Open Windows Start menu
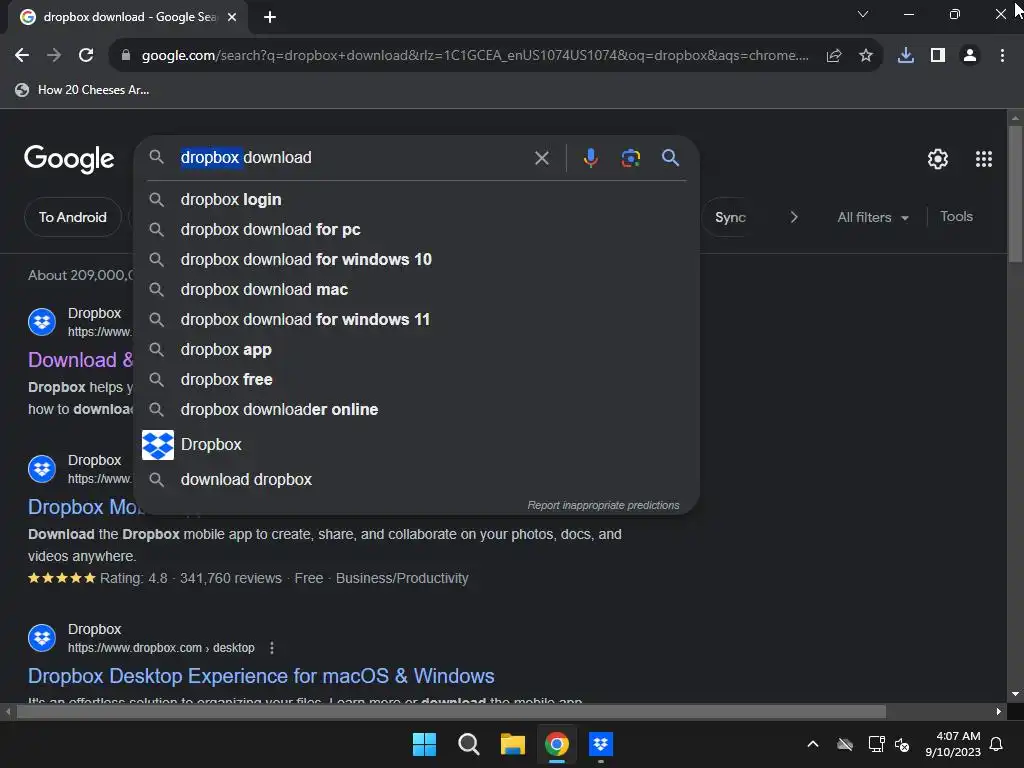The height and width of the screenshot is (768, 1024). tap(424, 744)
